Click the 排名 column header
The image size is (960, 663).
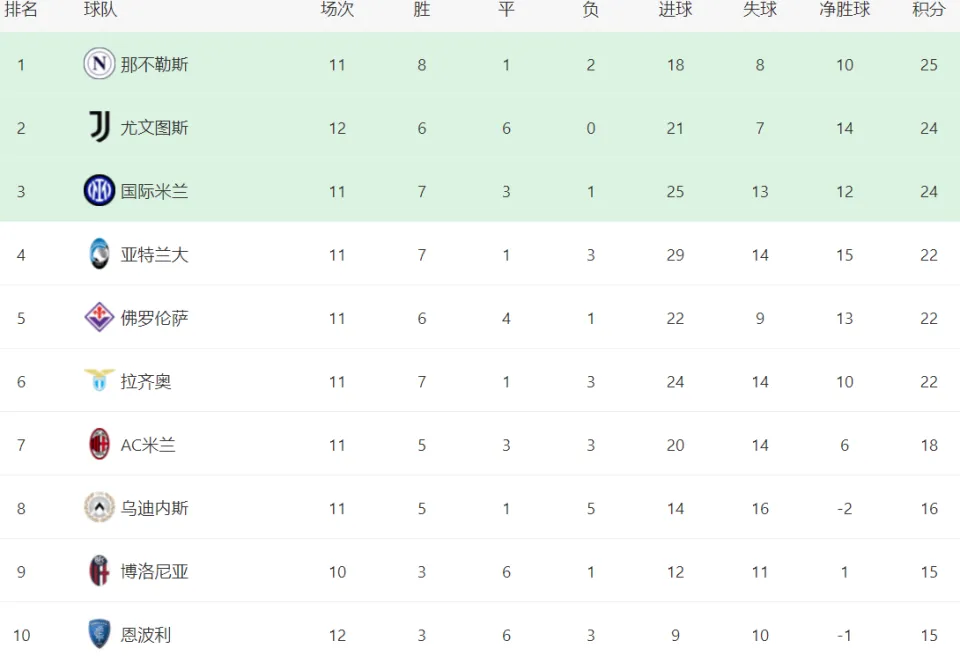click(21, 9)
